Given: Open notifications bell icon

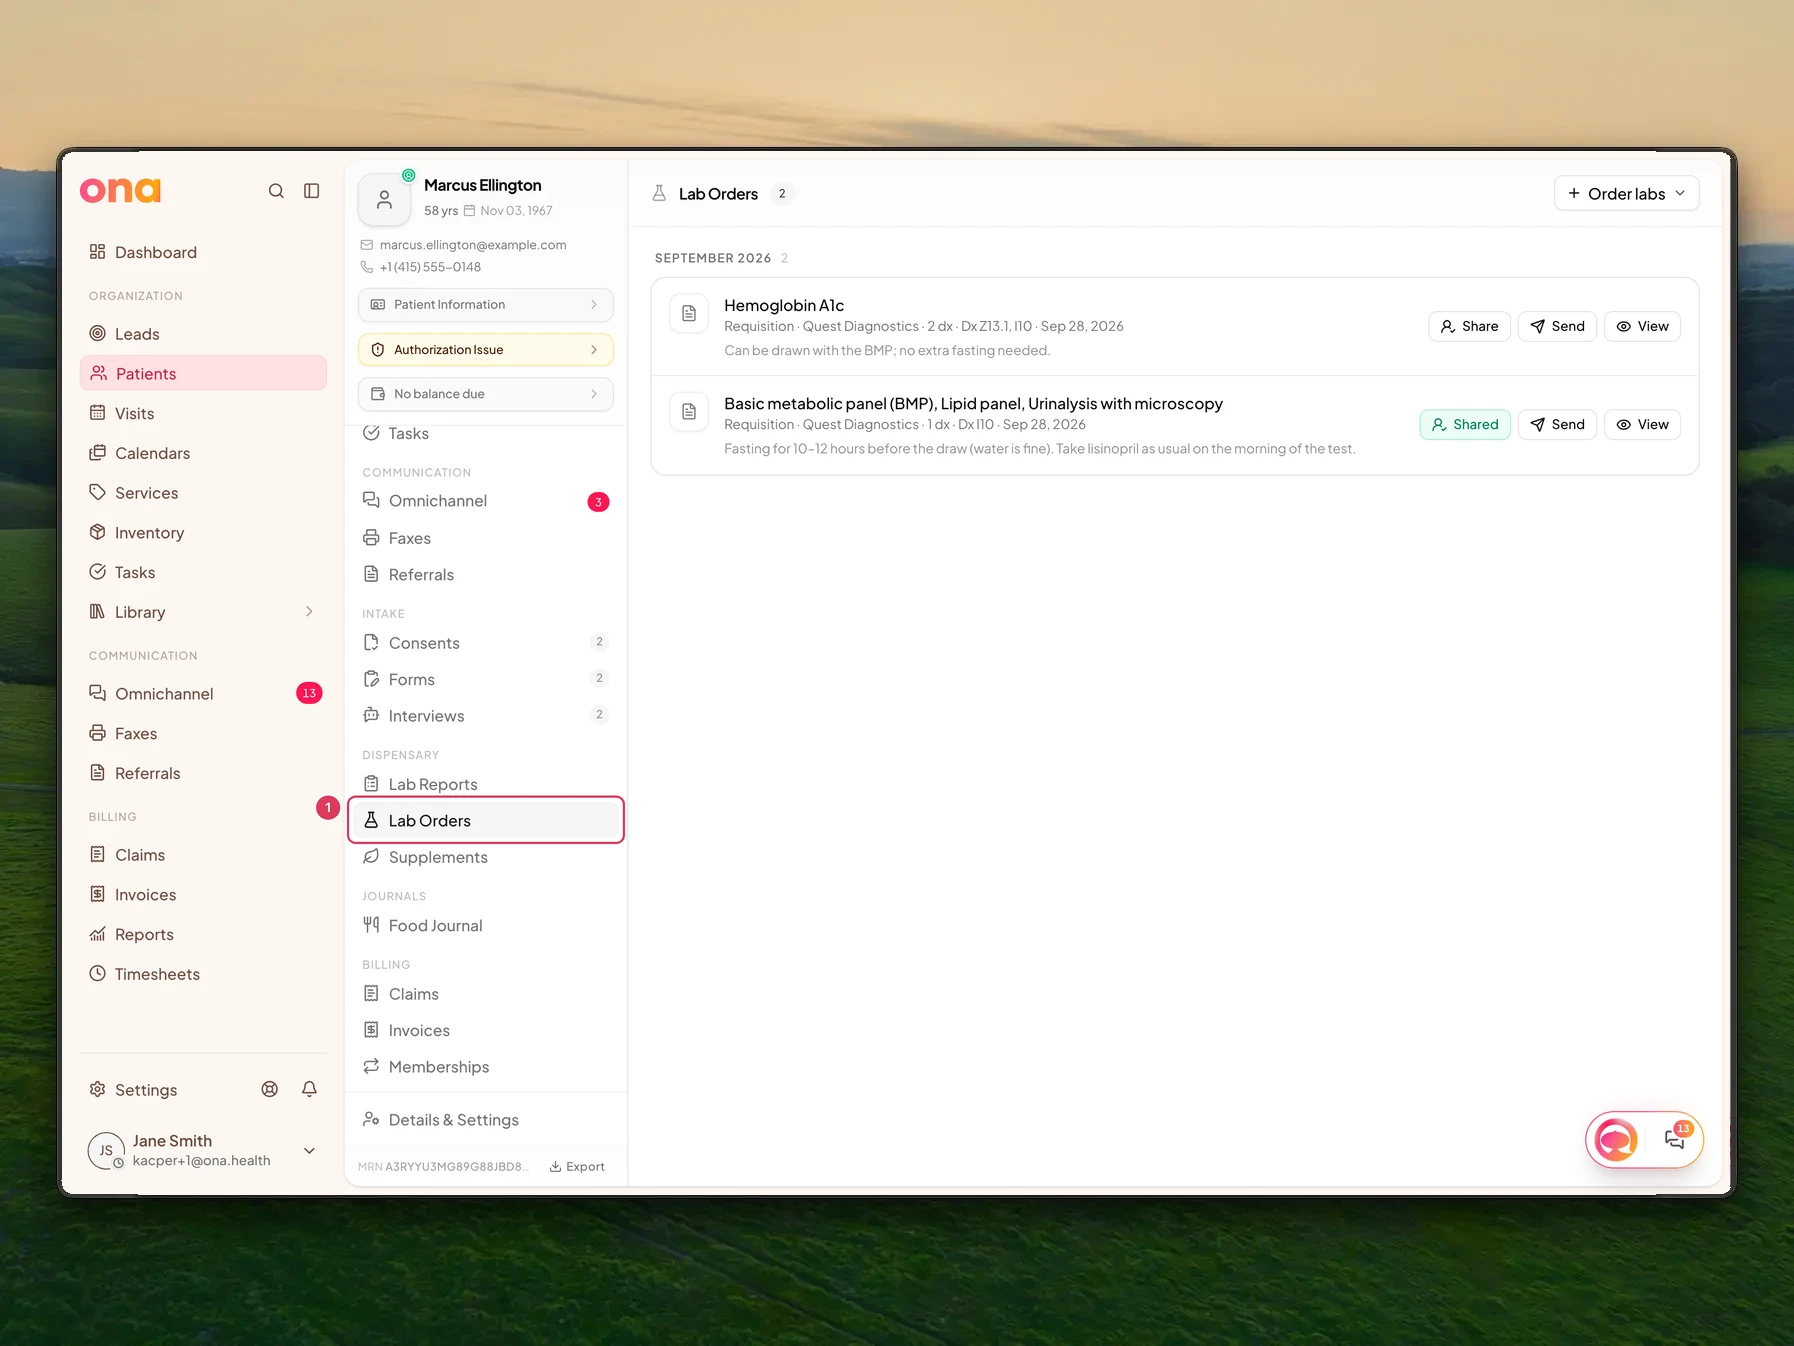Looking at the screenshot, I should 310,1089.
